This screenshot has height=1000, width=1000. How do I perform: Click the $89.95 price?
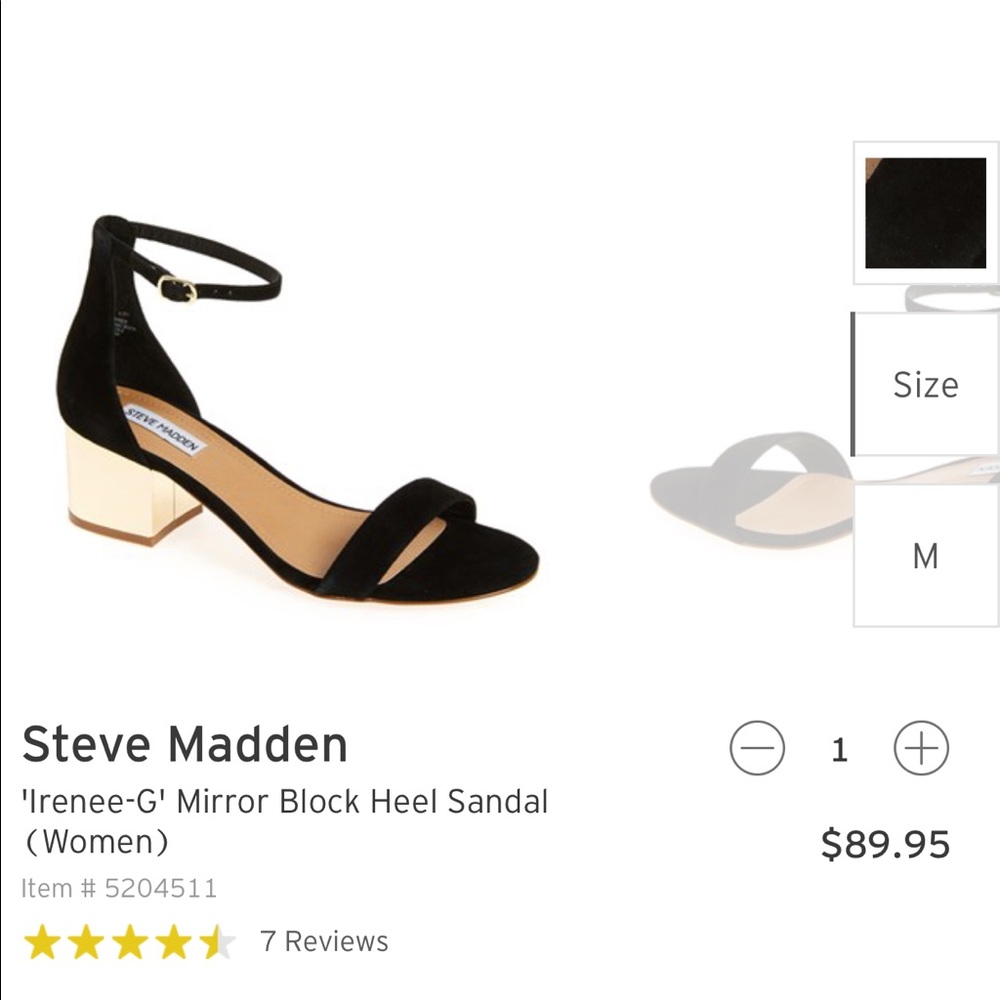(884, 844)
